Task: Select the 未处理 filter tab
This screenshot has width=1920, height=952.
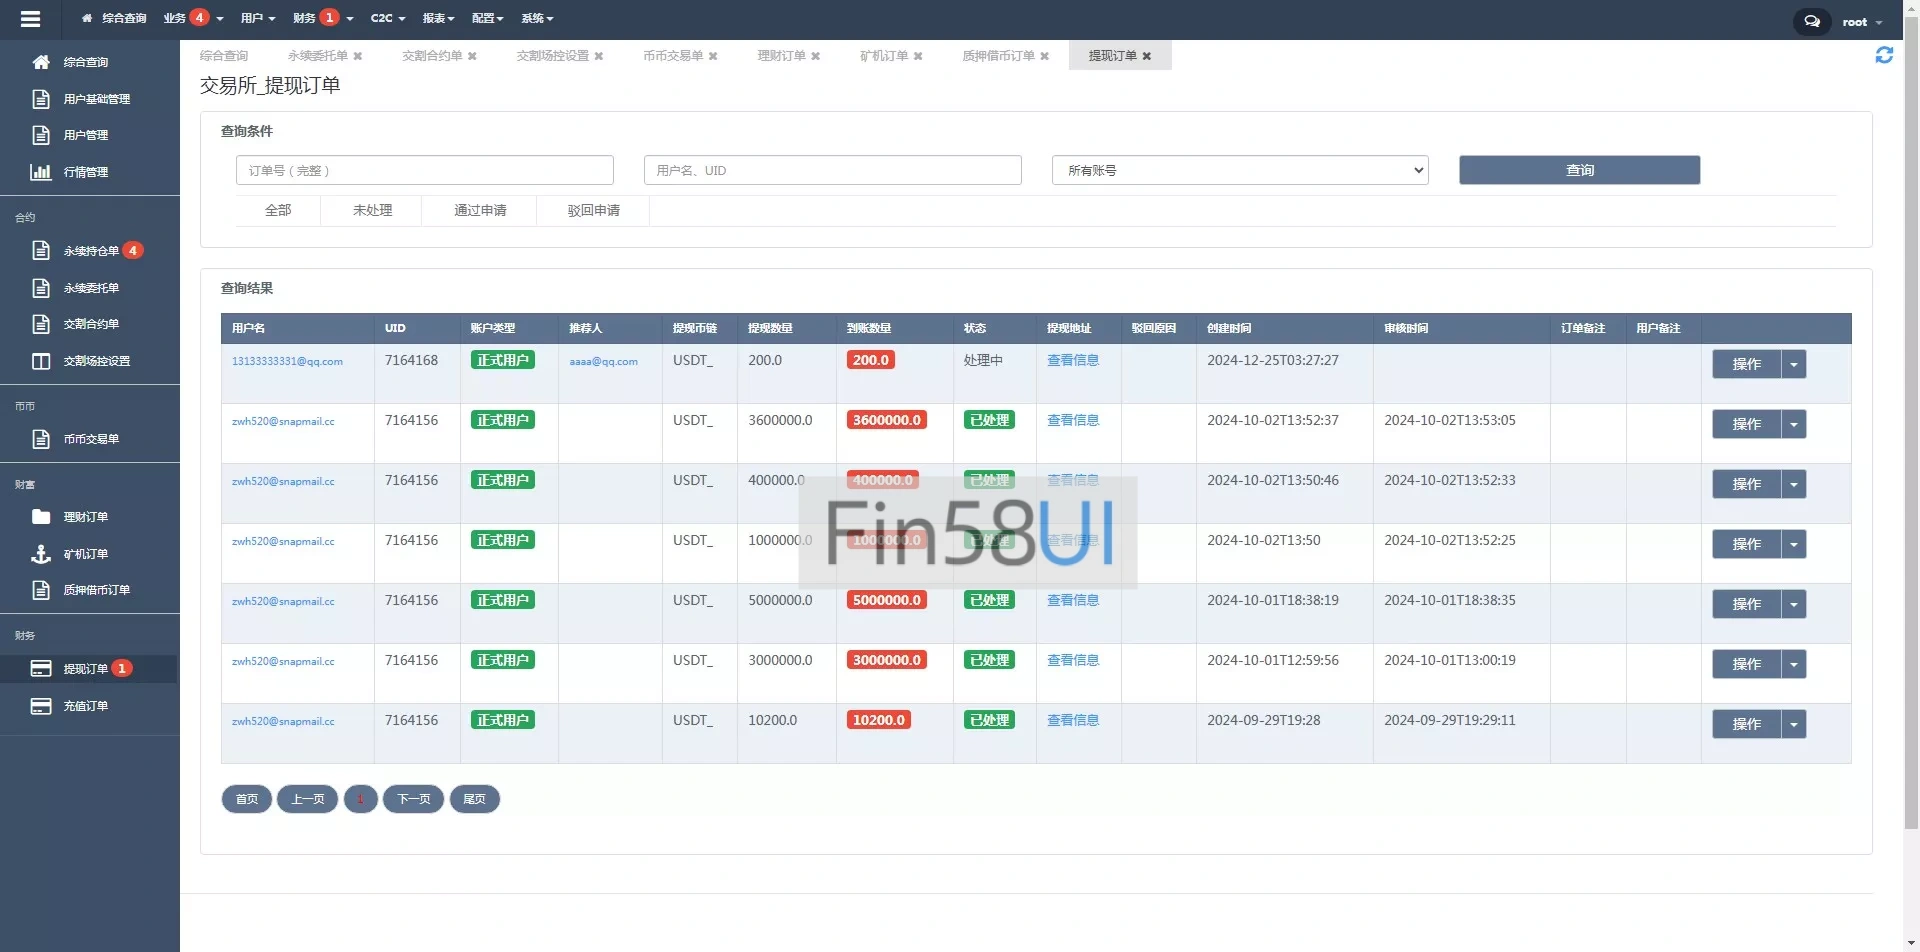Action: pyautogui.click(x=372, y=210)
